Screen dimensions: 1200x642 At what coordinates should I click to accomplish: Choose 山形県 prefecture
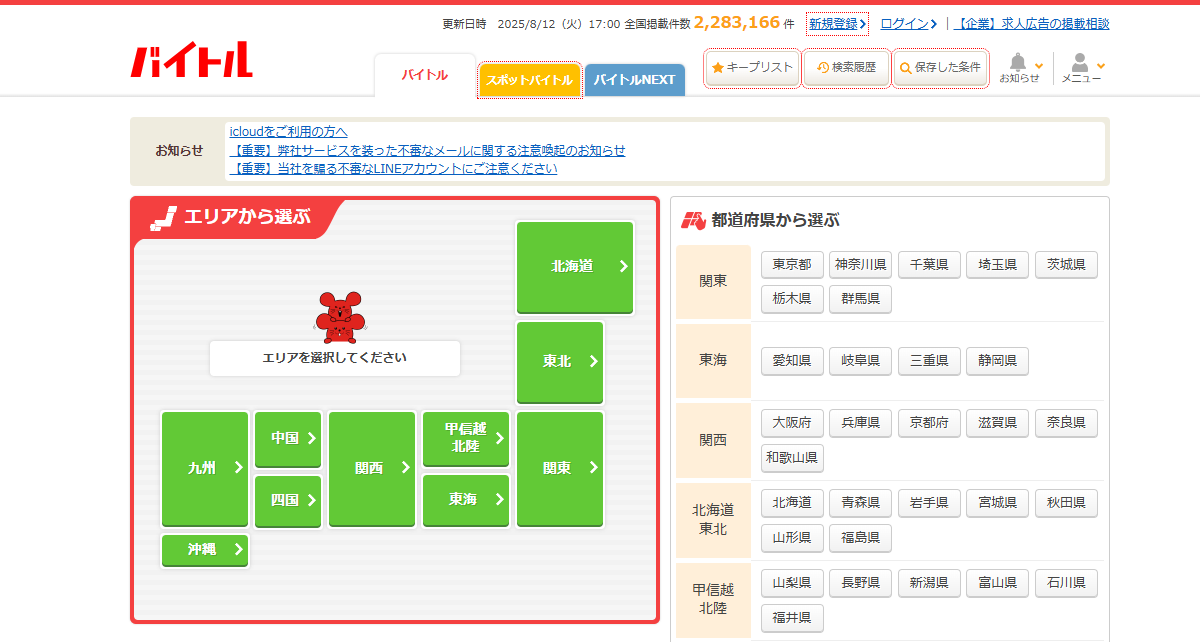[x=792, y=538]
